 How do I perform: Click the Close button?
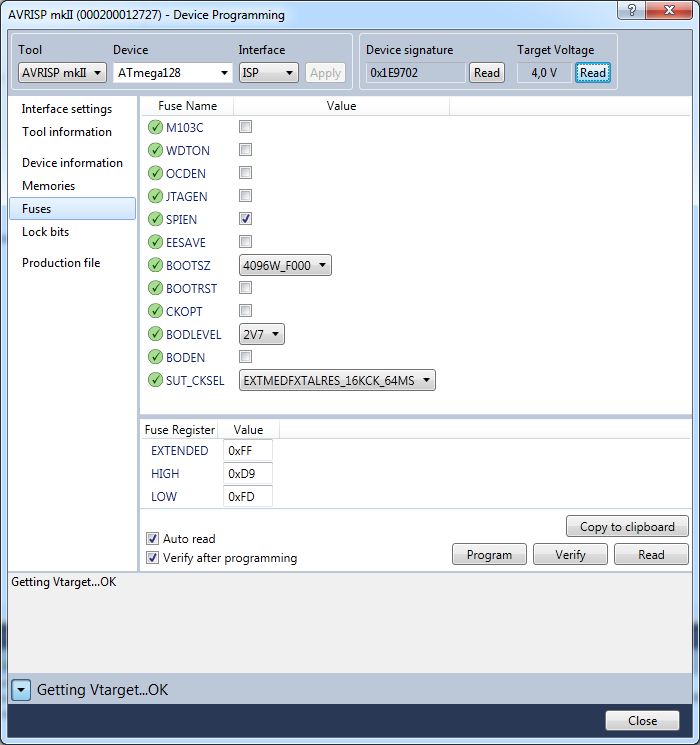tap(642, 721)
